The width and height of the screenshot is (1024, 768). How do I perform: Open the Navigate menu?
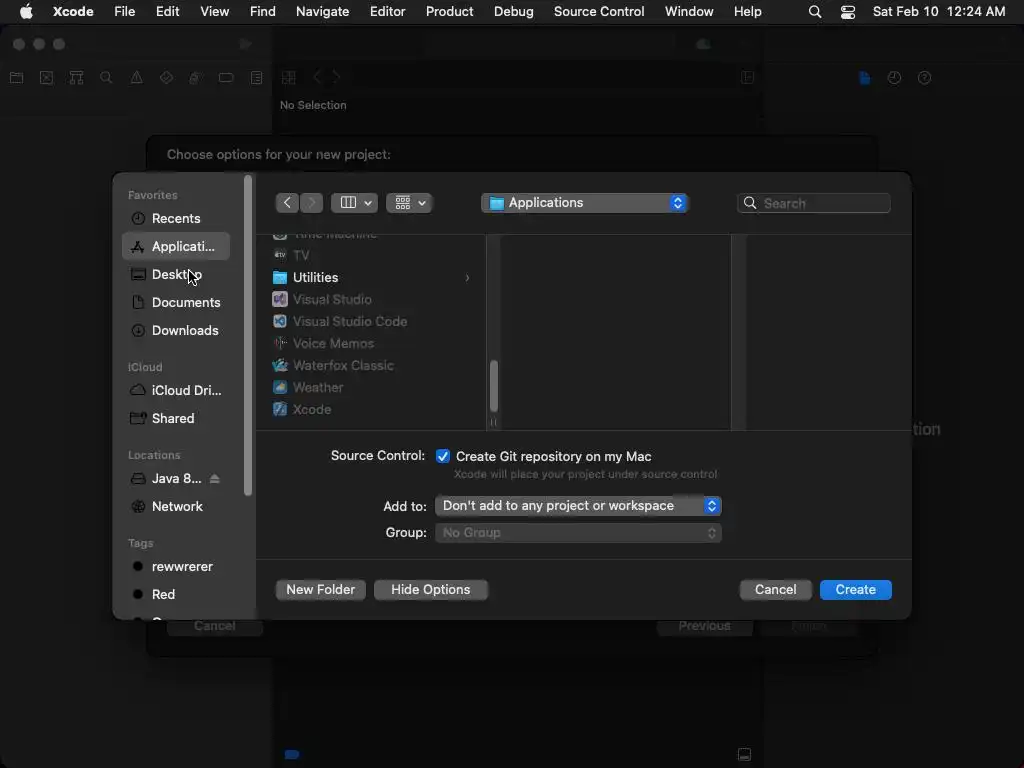click(322, 12)
